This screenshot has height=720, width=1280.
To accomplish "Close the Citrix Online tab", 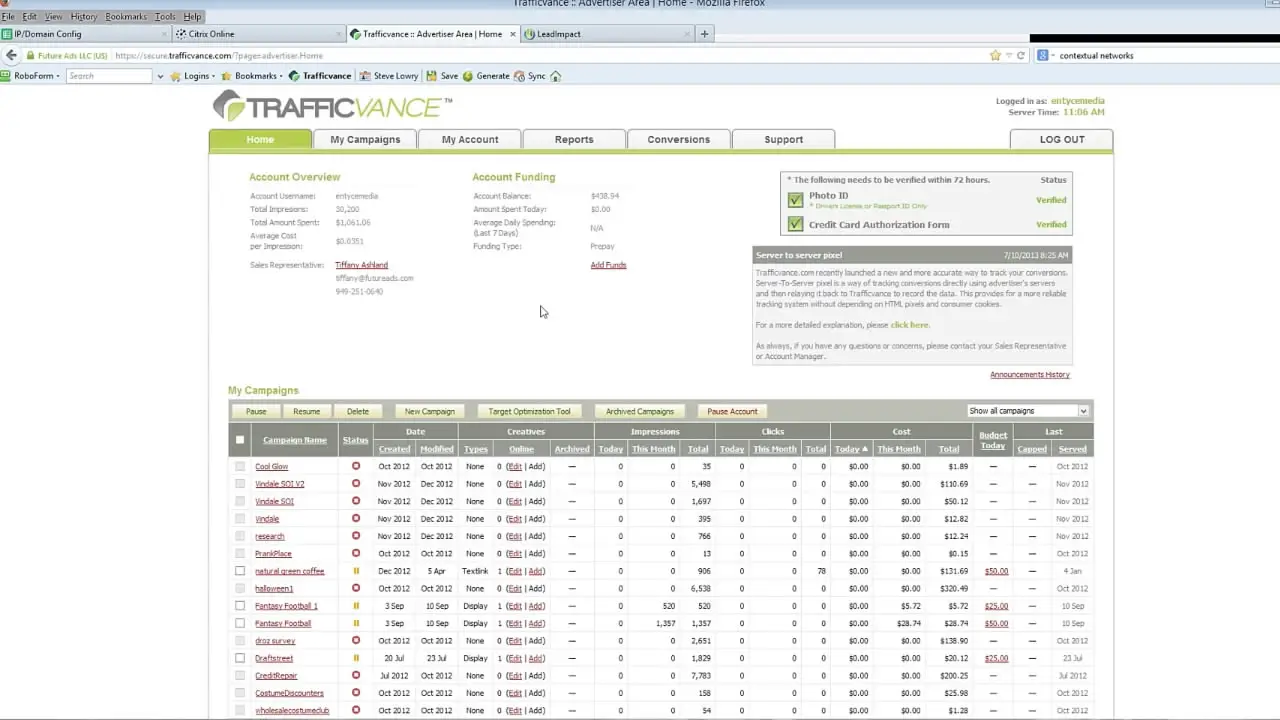I will tap(339, 34).
